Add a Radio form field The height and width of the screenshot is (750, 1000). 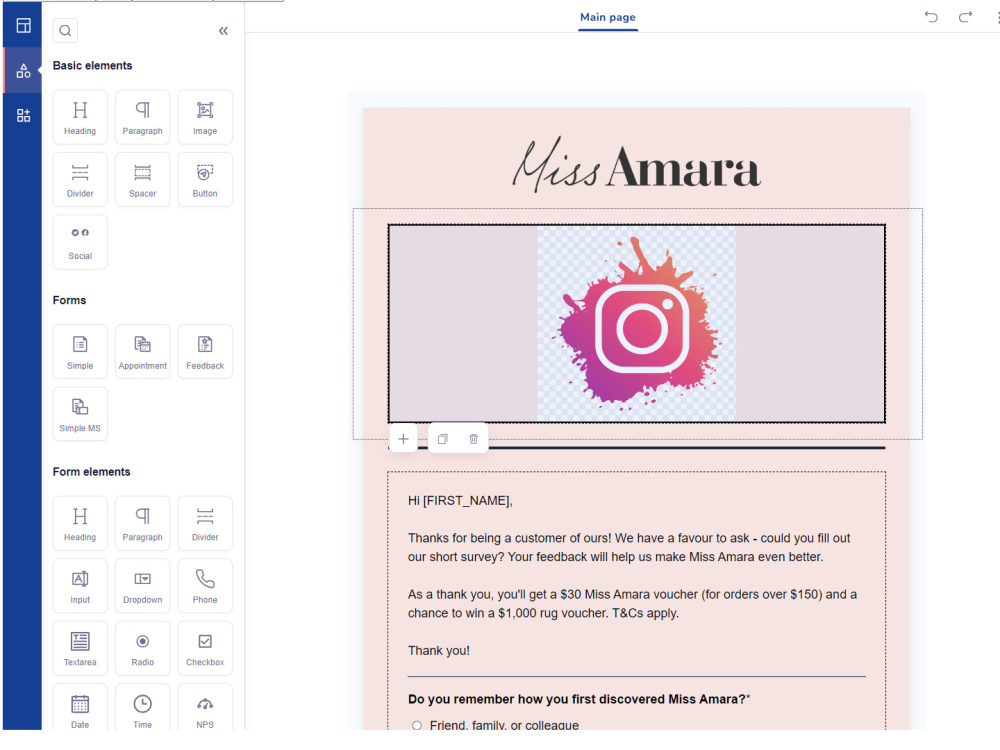point(142,649)
